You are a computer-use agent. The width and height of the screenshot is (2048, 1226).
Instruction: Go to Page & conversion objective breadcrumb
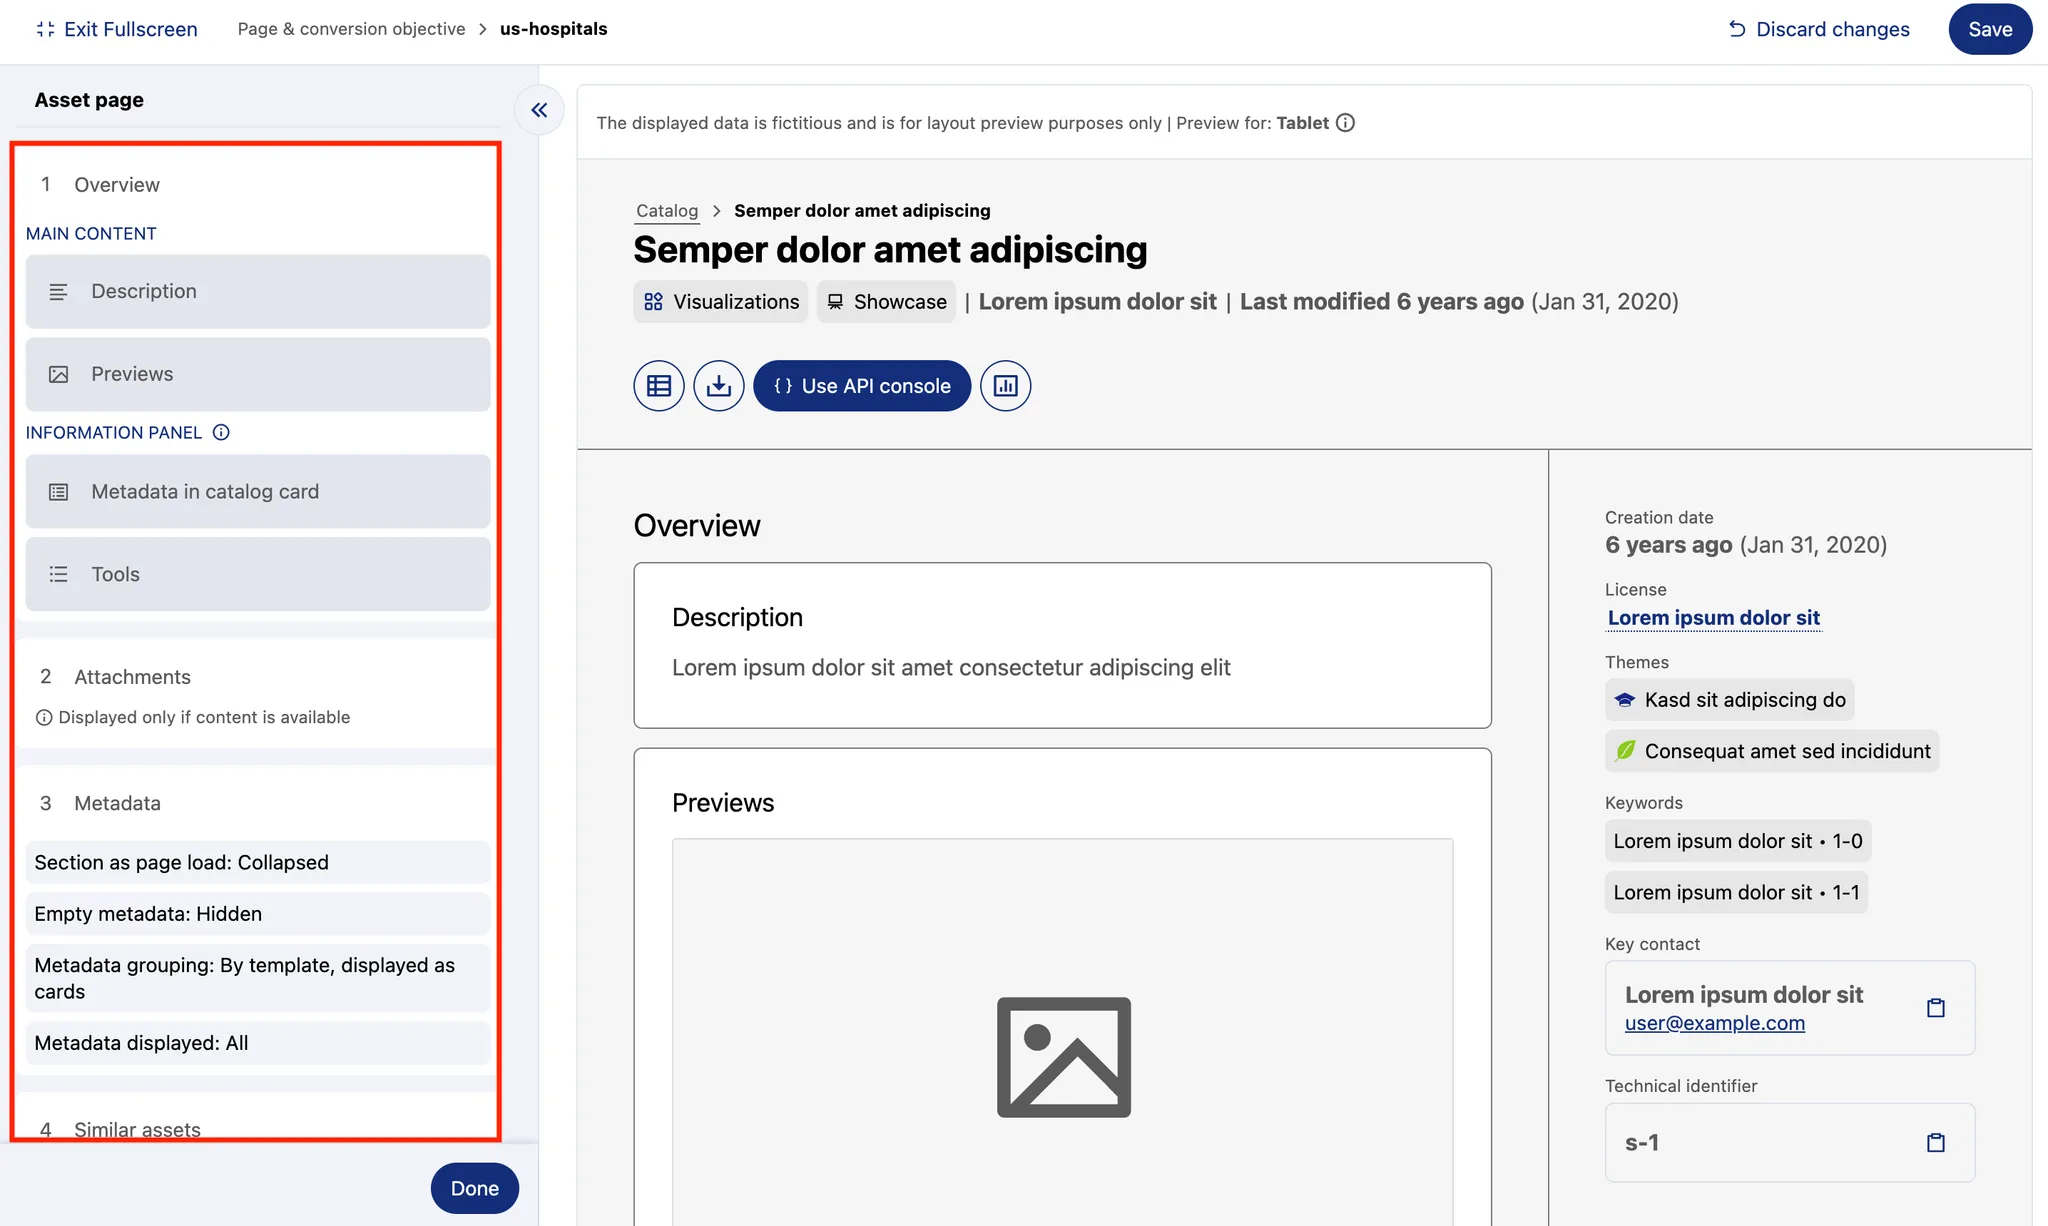point(351,29)
